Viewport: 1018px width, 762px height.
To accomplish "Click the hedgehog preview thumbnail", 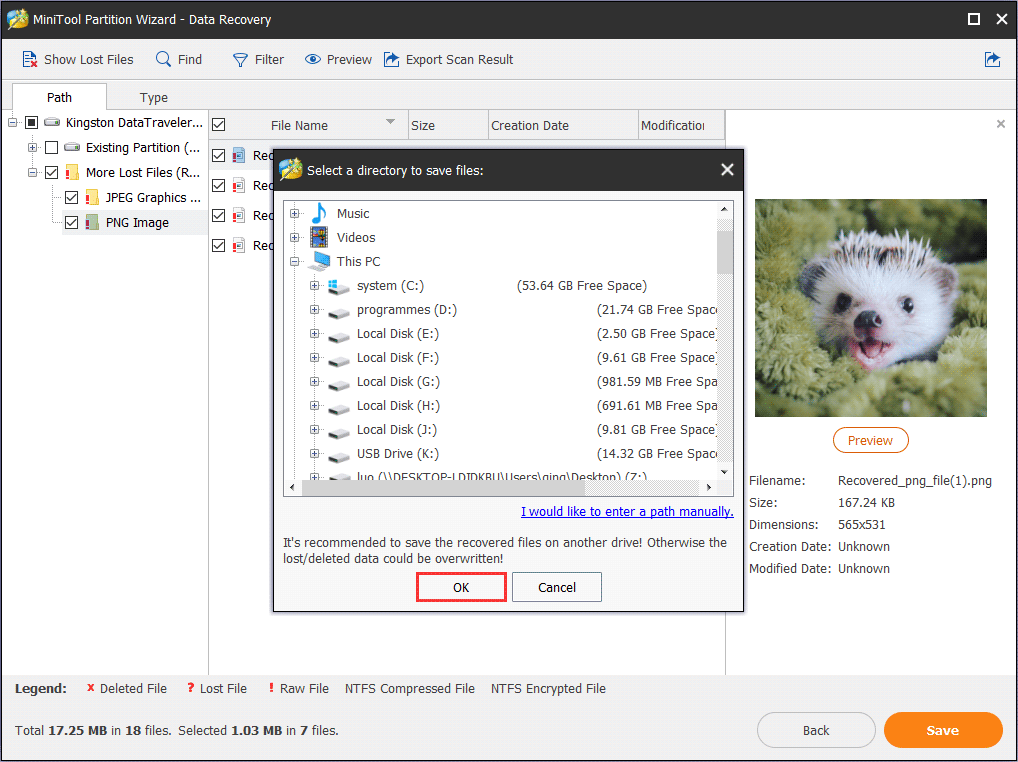I will pyautogui.click(x=871, y=308).
